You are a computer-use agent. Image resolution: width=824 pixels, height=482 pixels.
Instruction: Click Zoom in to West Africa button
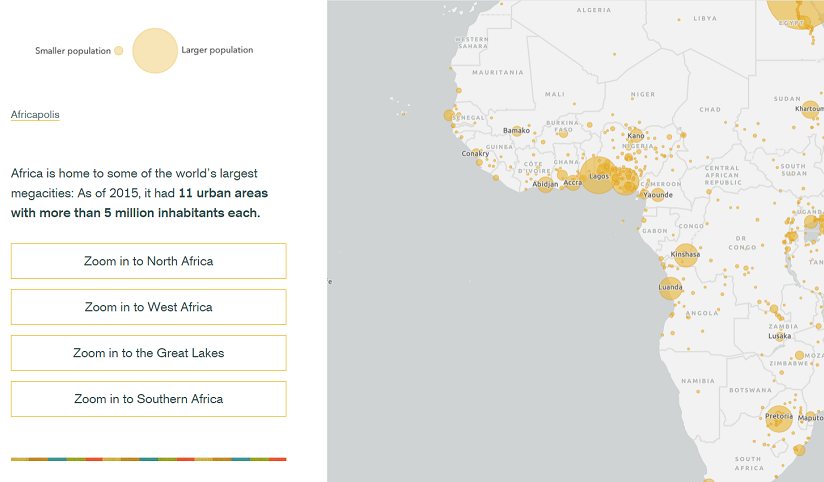click(149, 307)
